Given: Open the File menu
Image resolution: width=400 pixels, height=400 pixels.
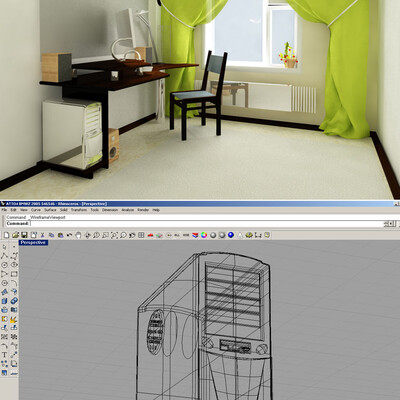Looking at the screenshot, I should (4, 210).
